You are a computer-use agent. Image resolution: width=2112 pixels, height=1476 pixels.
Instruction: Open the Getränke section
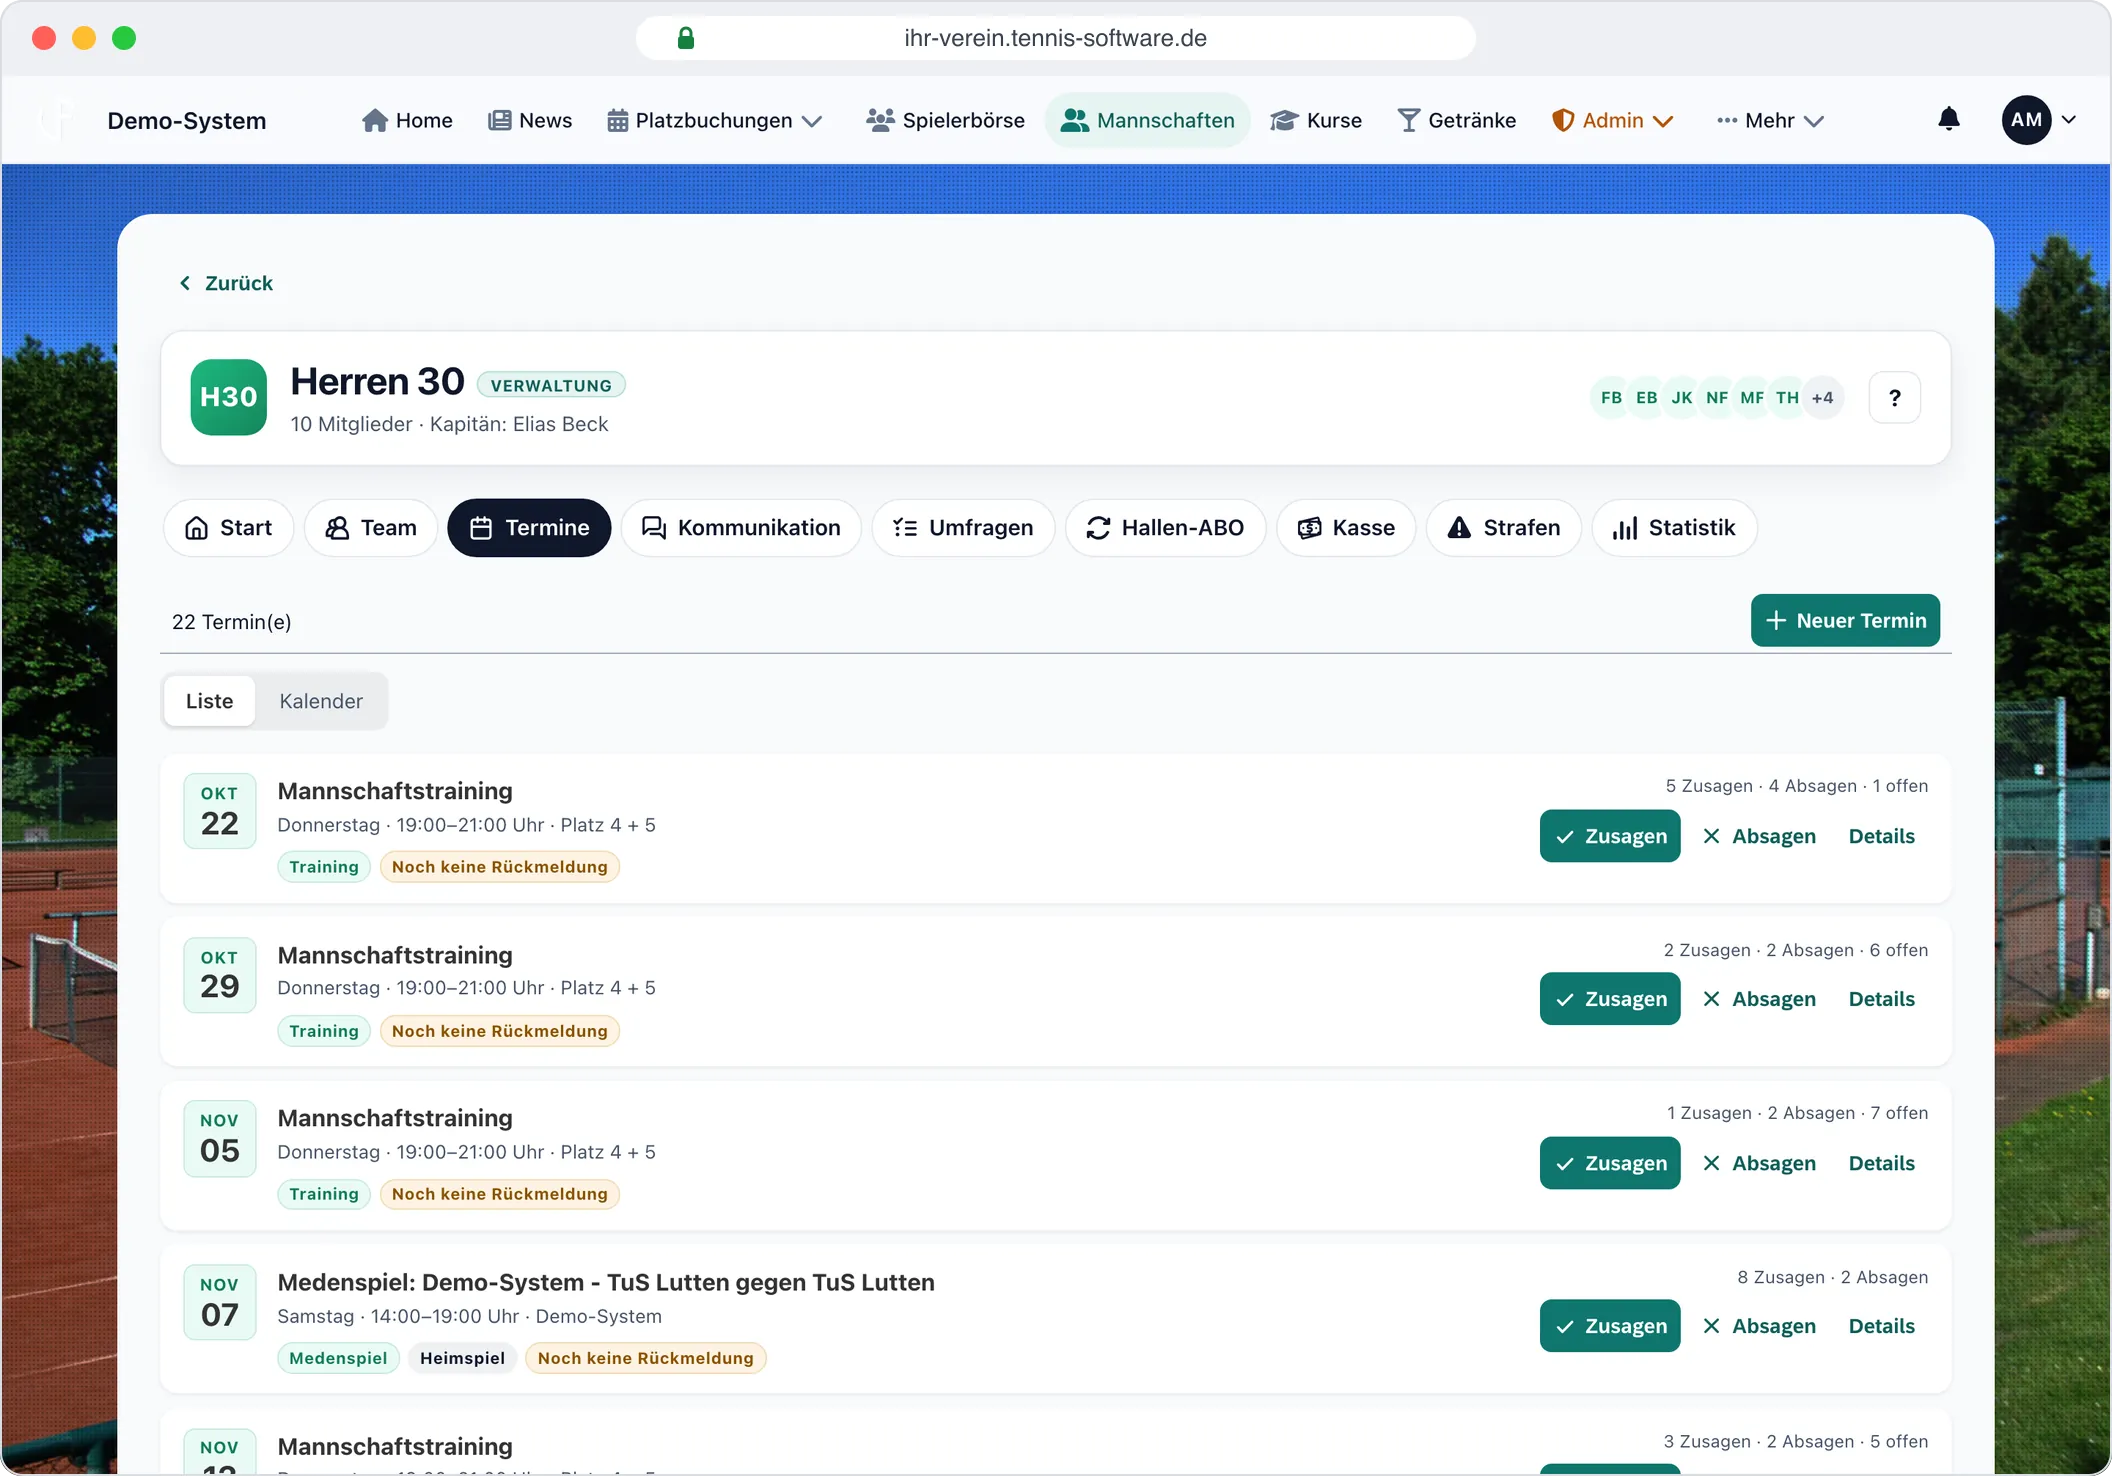click(1457, 120)
